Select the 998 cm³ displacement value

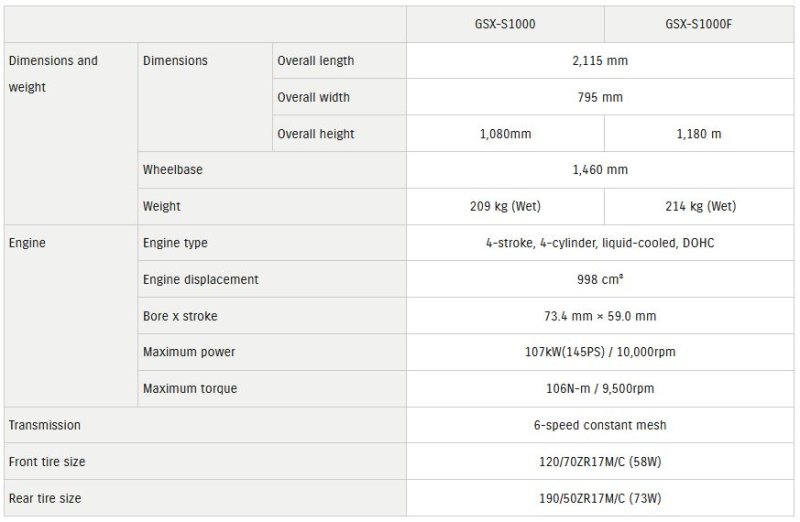click(601, 279)
